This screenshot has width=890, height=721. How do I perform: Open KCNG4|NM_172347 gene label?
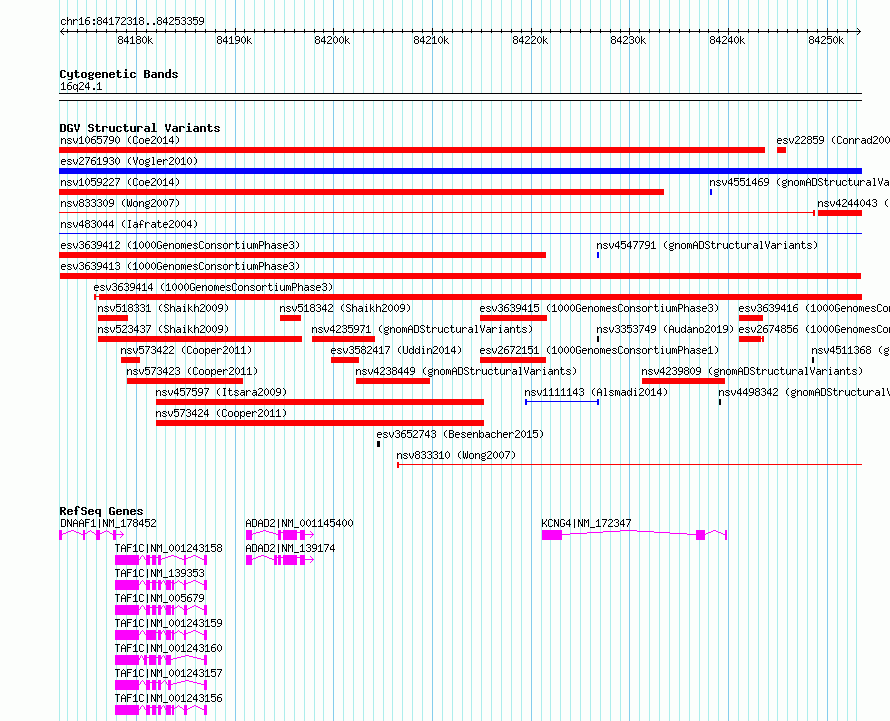[586, 523]
